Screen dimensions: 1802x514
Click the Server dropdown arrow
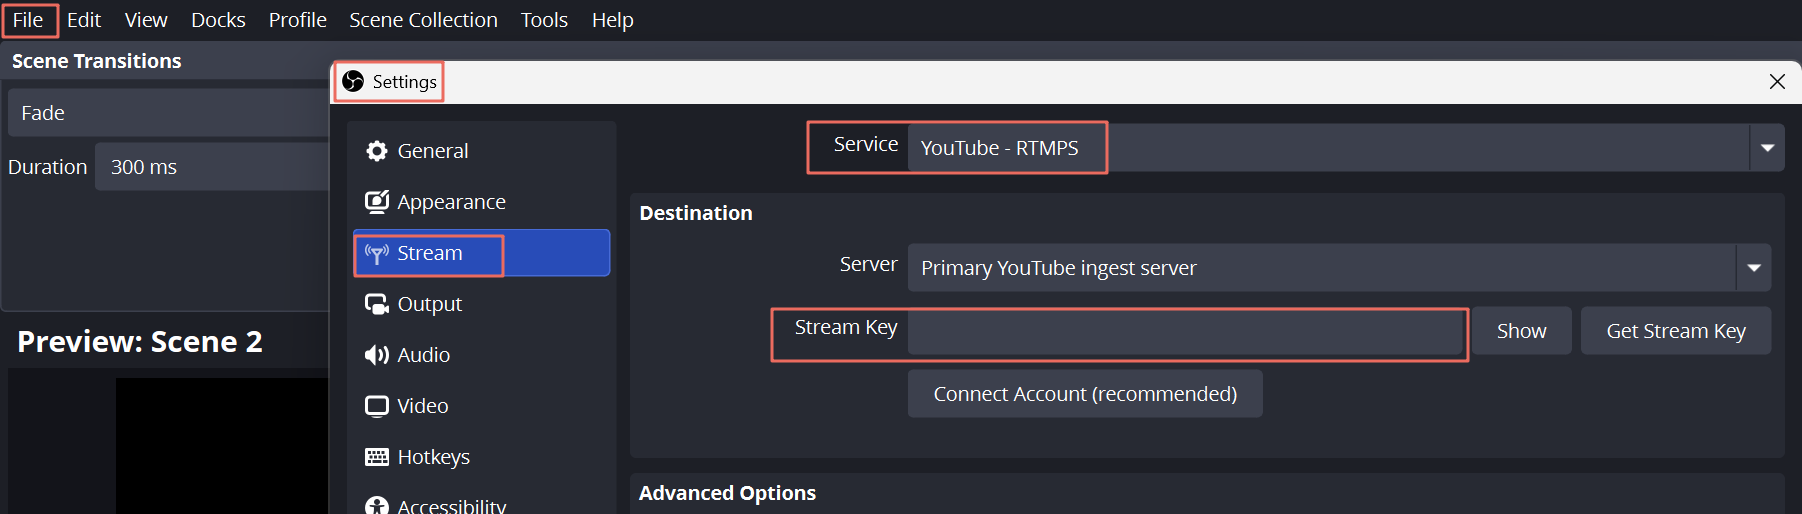pos(1753,268)
